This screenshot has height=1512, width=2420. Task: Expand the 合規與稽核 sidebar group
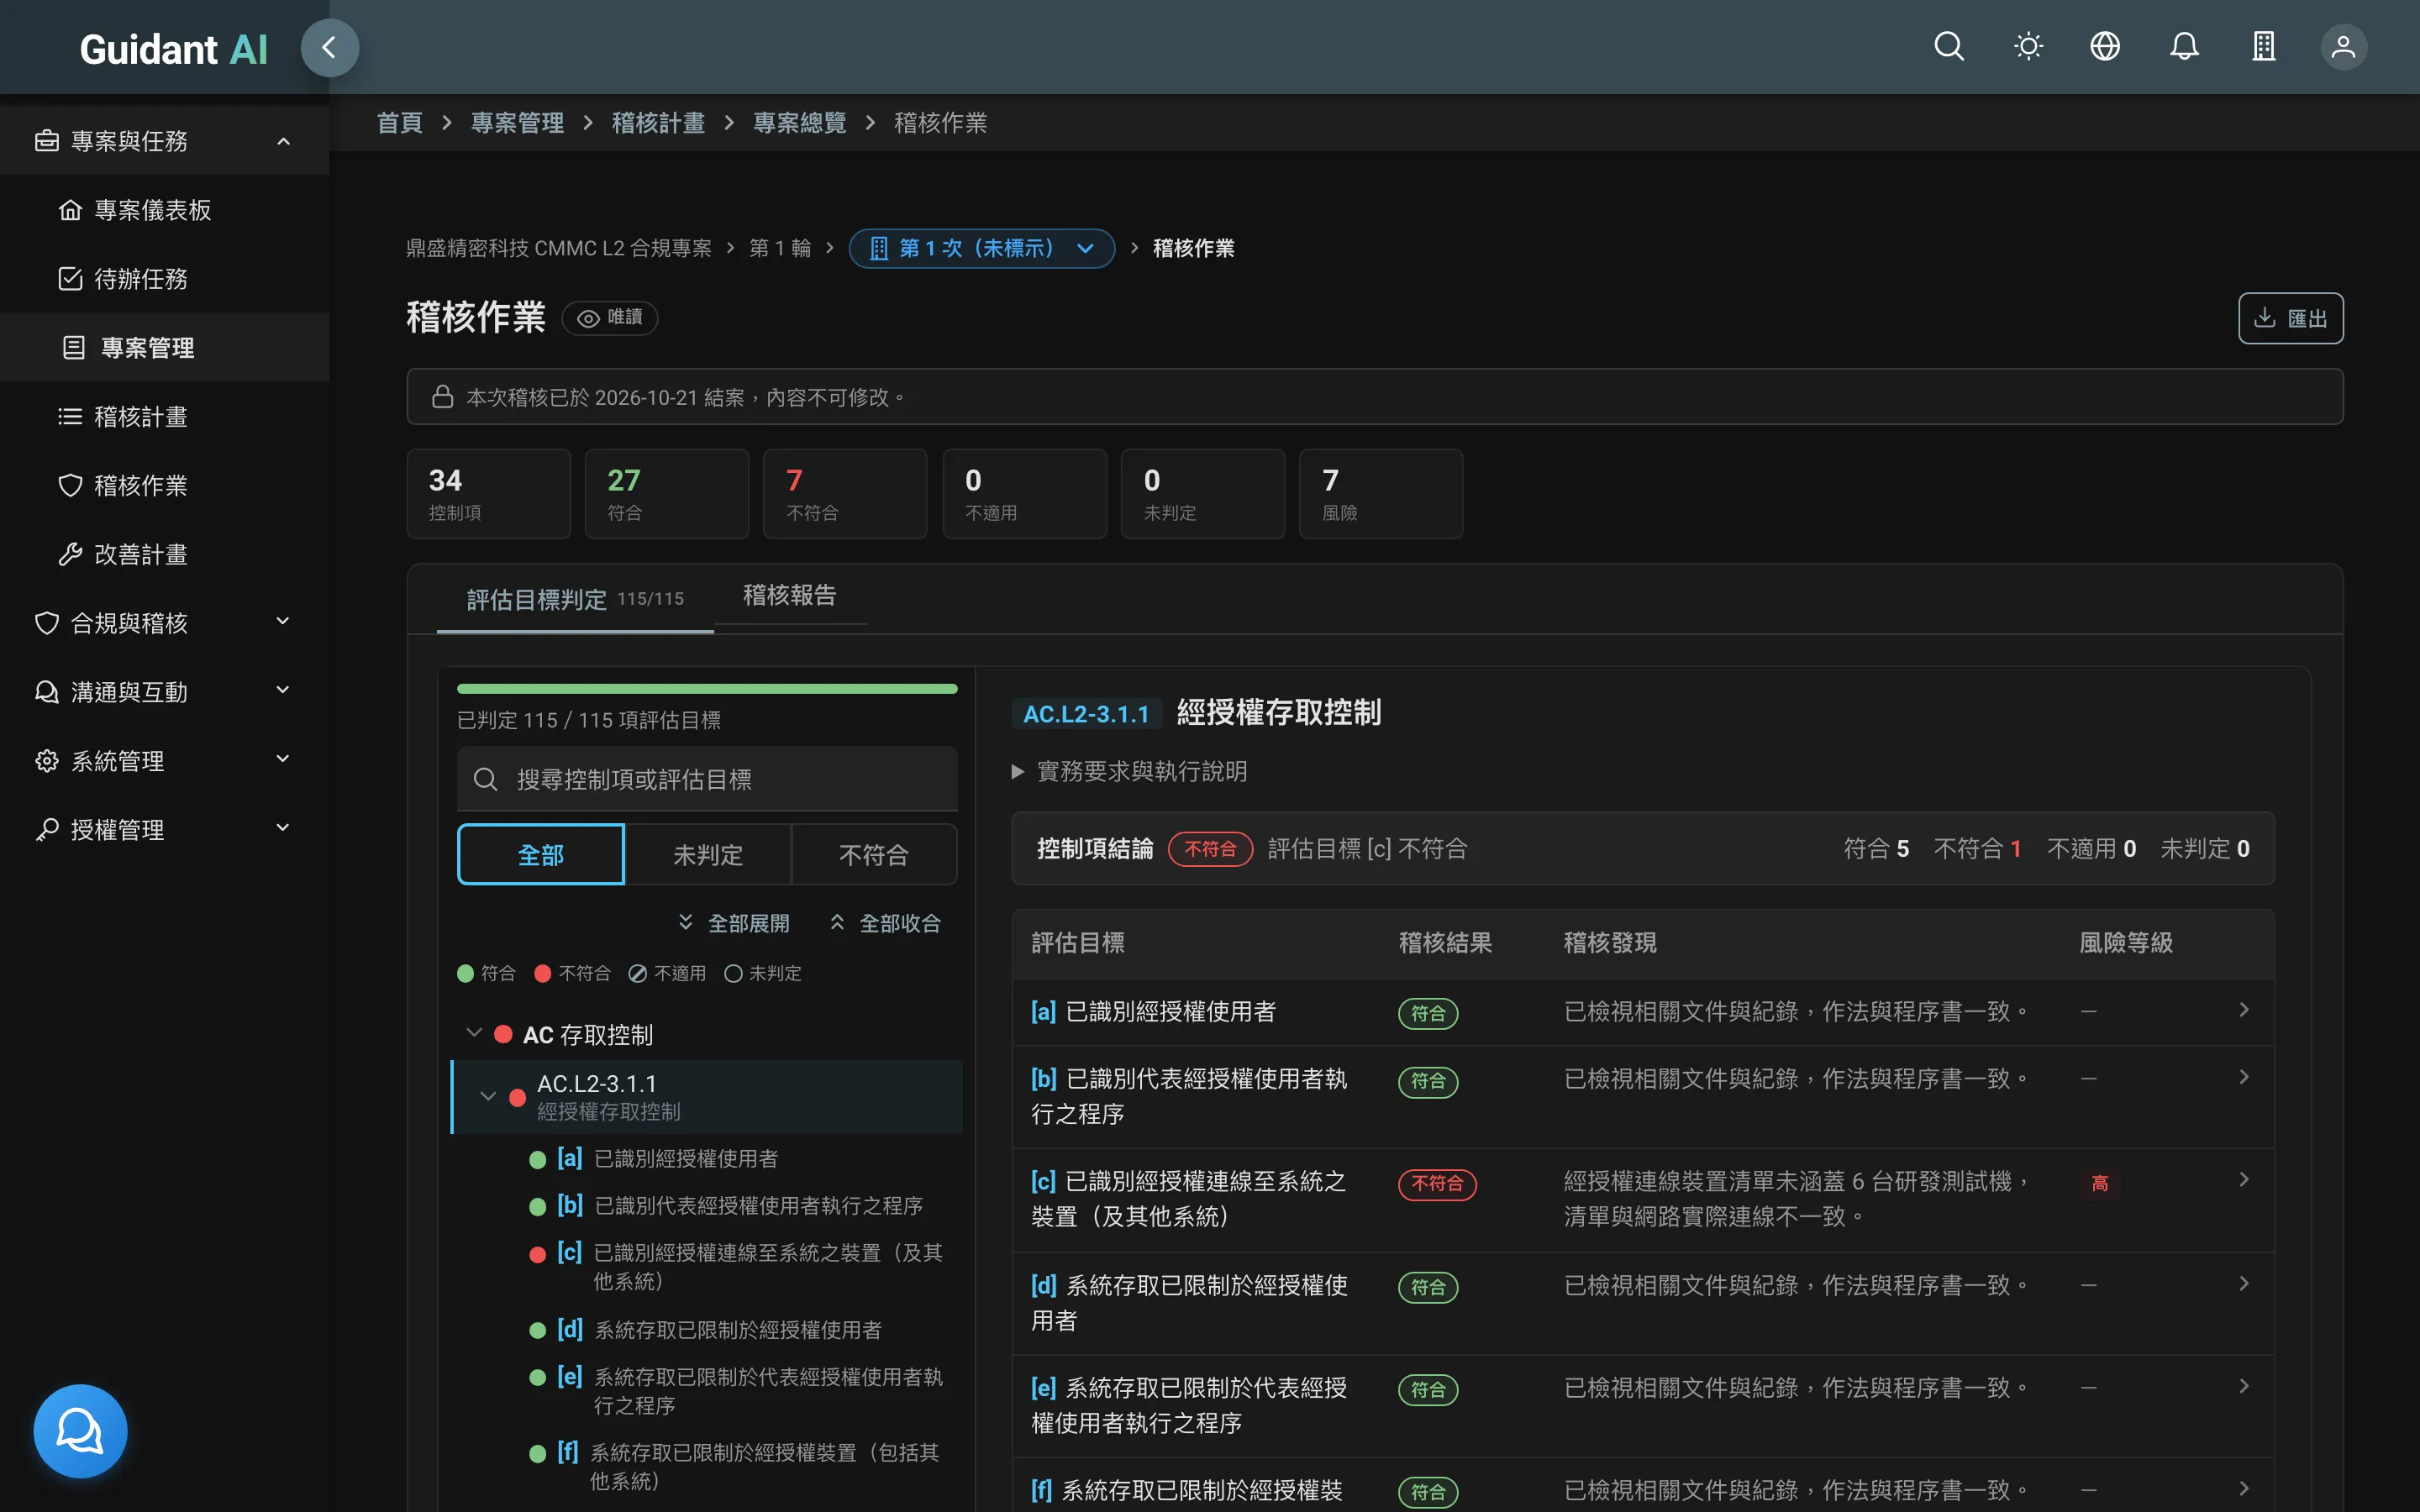165,624
